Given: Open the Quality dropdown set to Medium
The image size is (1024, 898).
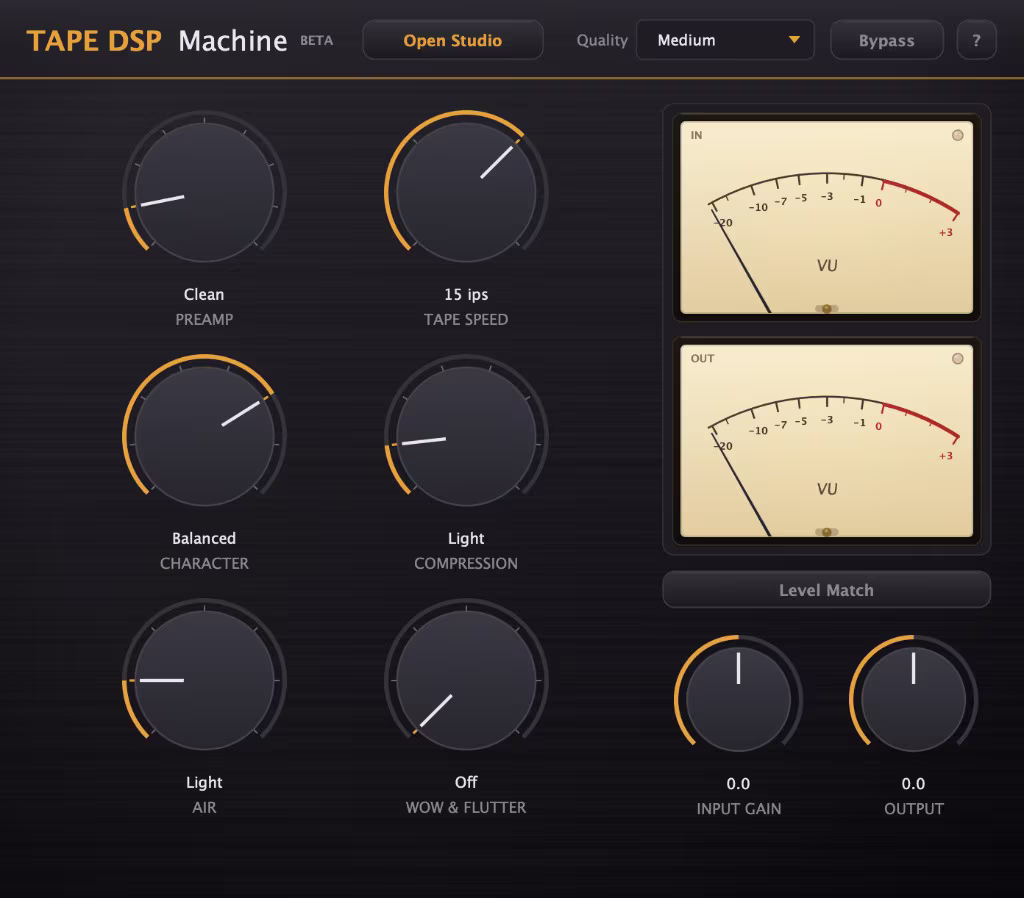Looking at the screenshot, I should 725,40.
